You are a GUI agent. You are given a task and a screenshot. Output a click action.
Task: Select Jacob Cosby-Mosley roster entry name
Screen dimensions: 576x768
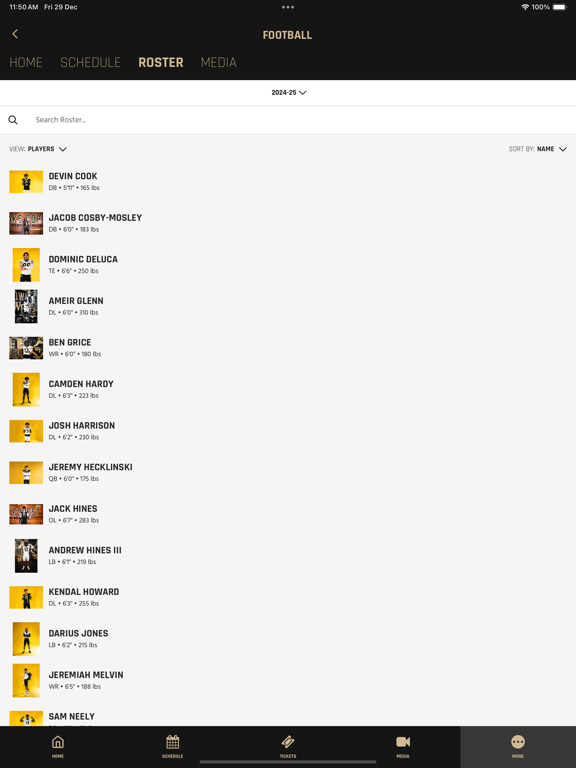[95, 217]
